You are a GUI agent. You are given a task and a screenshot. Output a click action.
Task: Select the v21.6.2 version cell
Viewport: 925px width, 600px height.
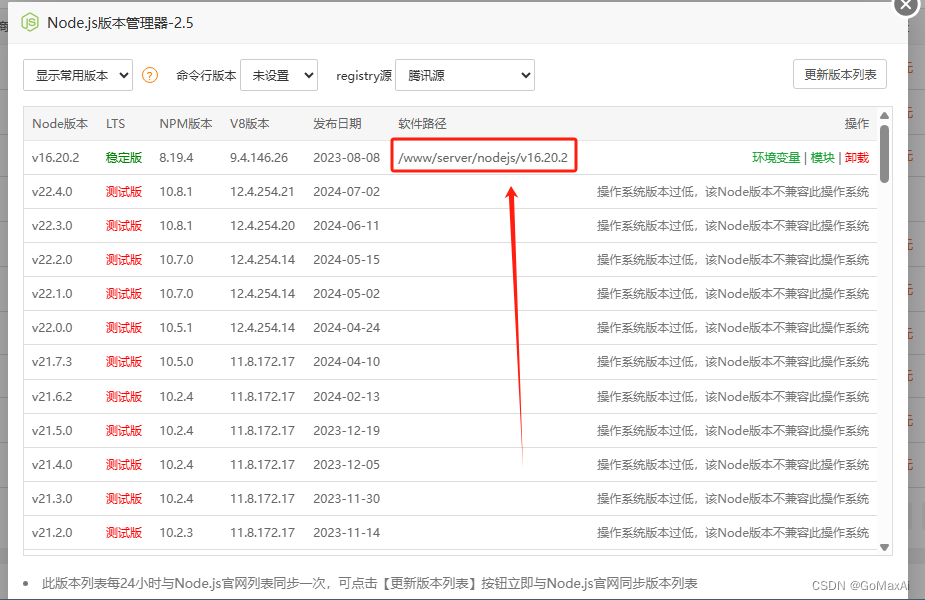(x=52, y=396)
